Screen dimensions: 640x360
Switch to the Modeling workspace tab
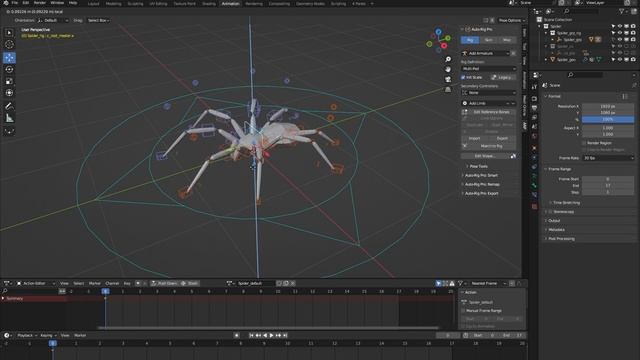tap(113, 4)
